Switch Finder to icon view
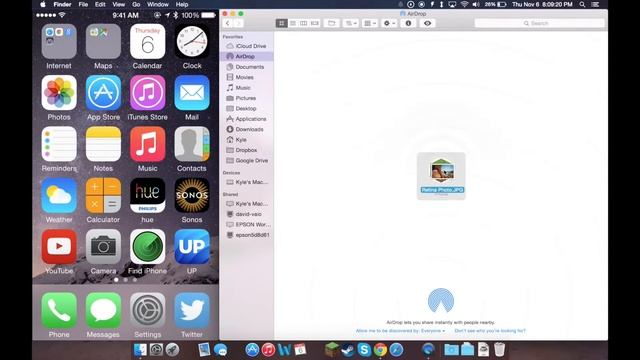 pos(282,23)
